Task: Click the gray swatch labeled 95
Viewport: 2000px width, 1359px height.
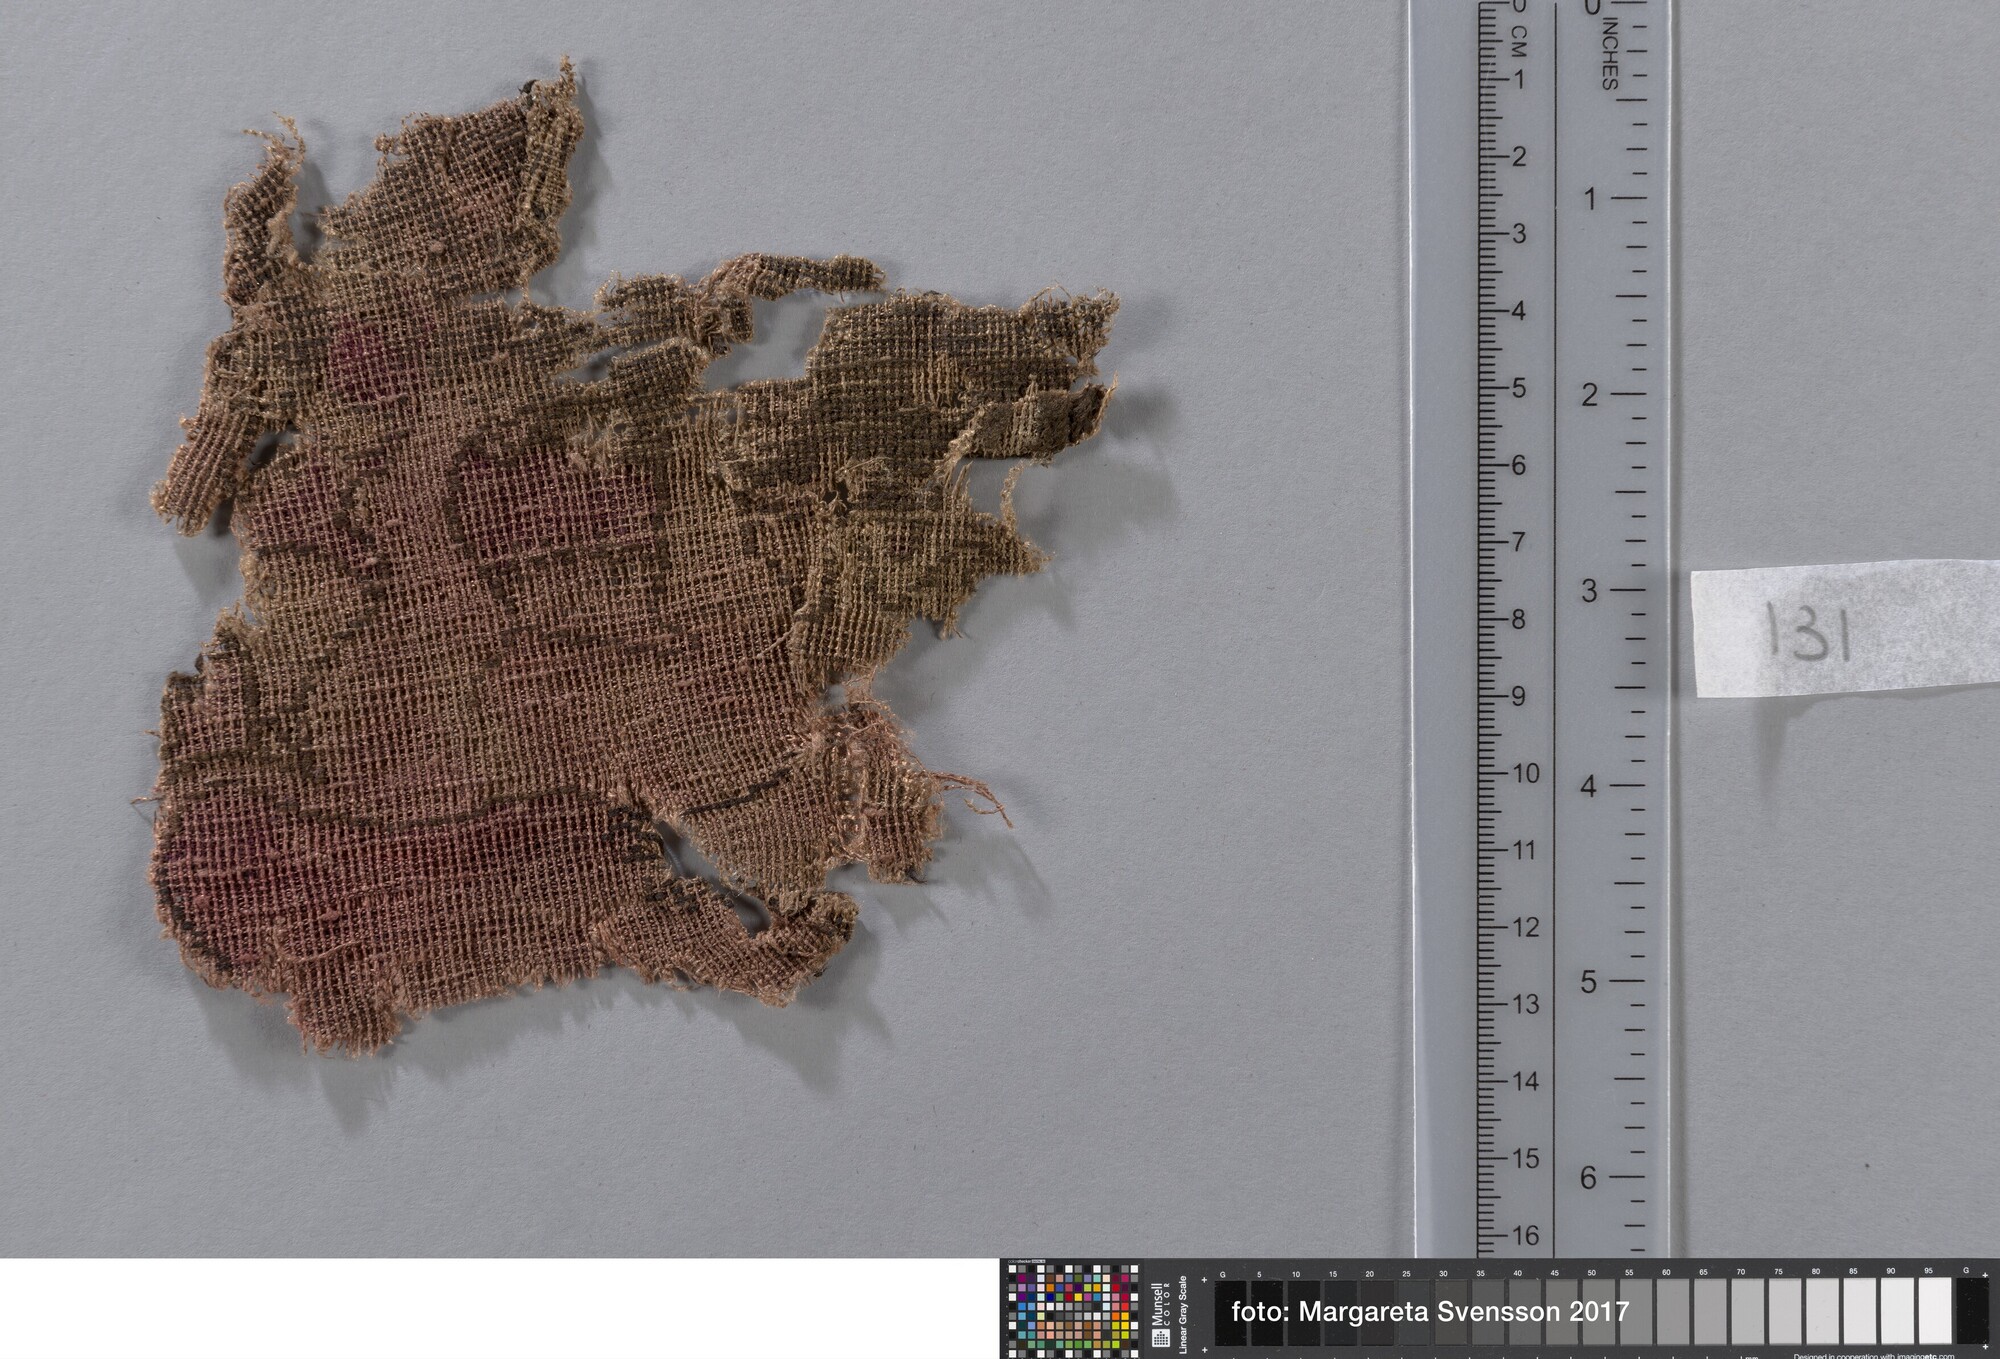Action: (x=1936, y=1311)
